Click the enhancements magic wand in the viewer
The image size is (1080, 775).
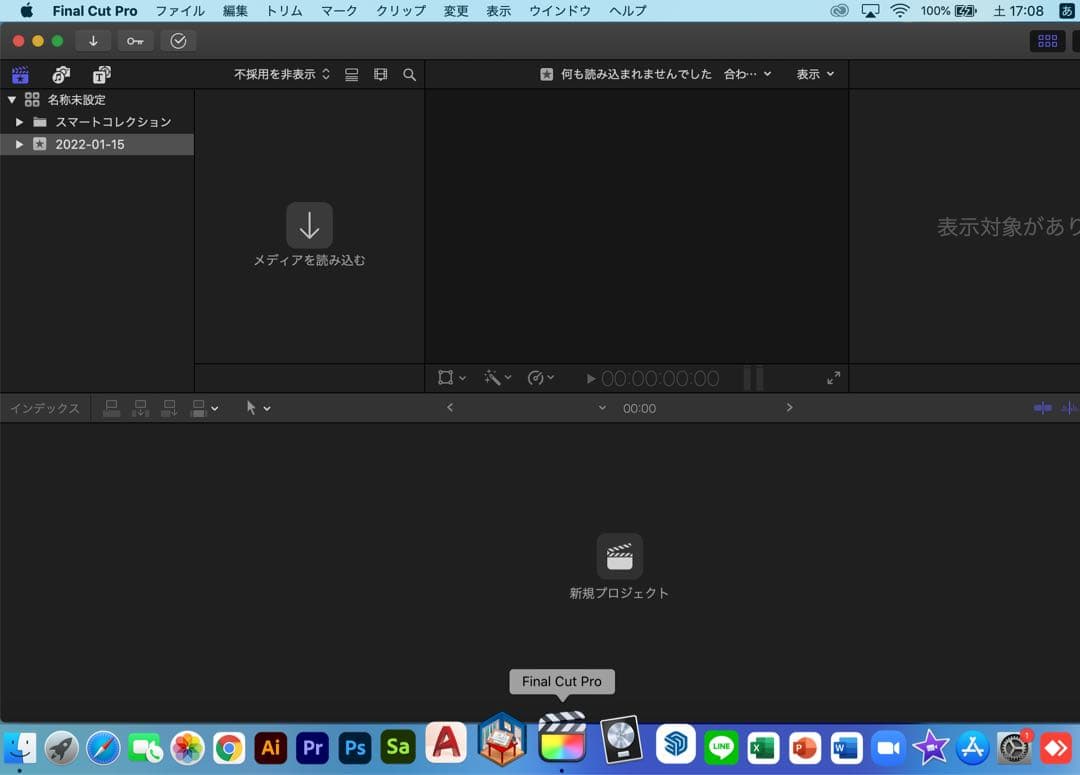pos(495,378)
